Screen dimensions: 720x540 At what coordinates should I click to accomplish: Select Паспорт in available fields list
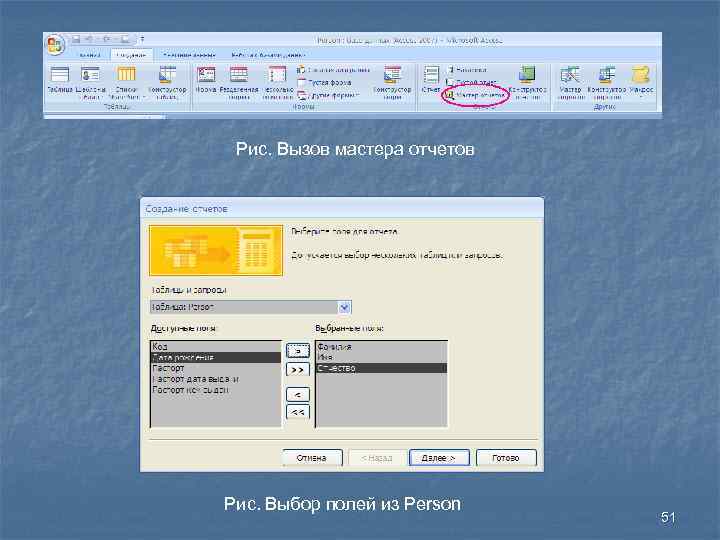[x=215, y=368]
